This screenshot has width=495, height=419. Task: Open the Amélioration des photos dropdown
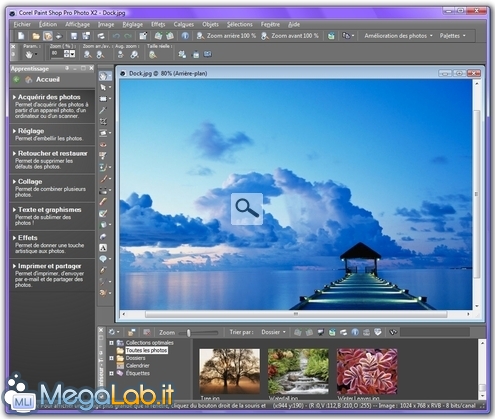point(398,36)
